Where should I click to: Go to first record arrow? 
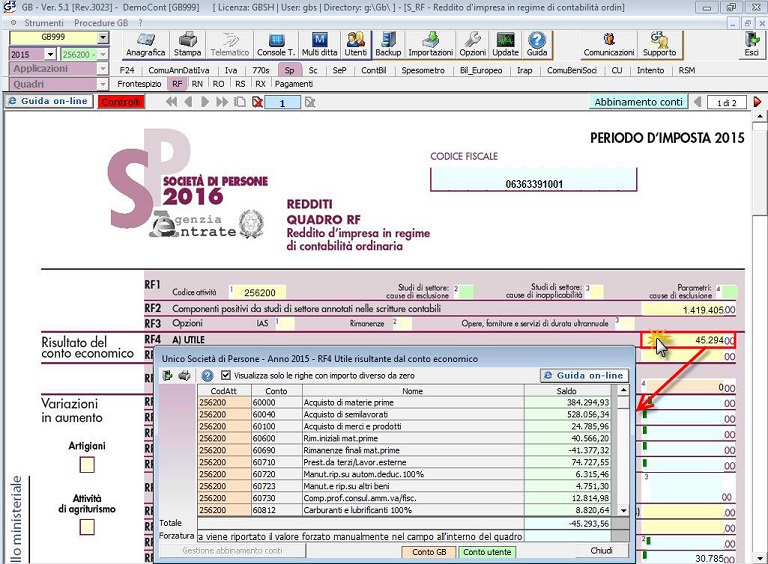(171, 102)
